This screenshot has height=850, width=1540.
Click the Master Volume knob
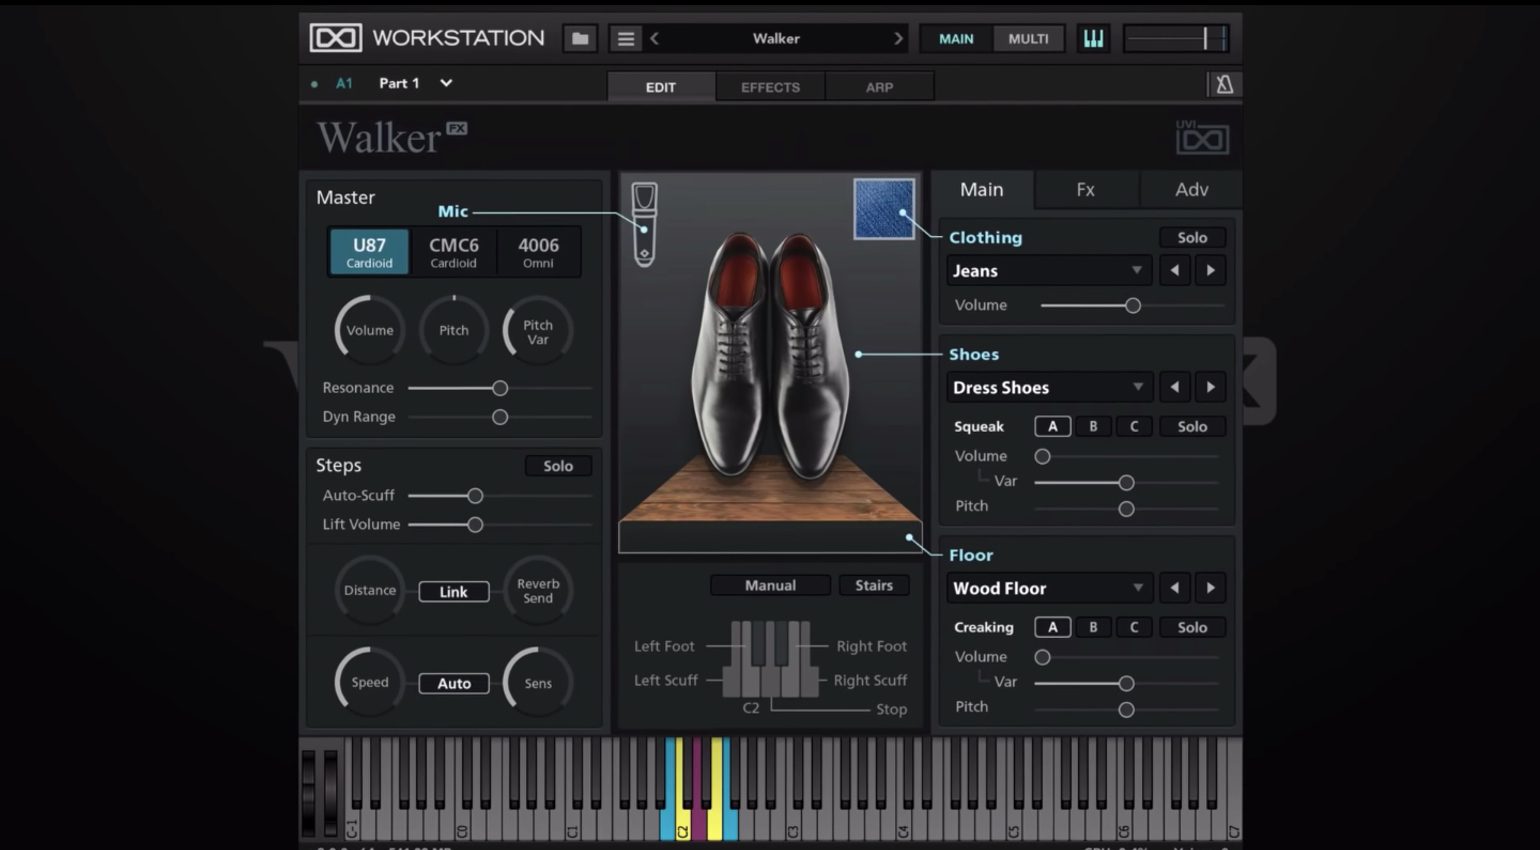point(370,330)
